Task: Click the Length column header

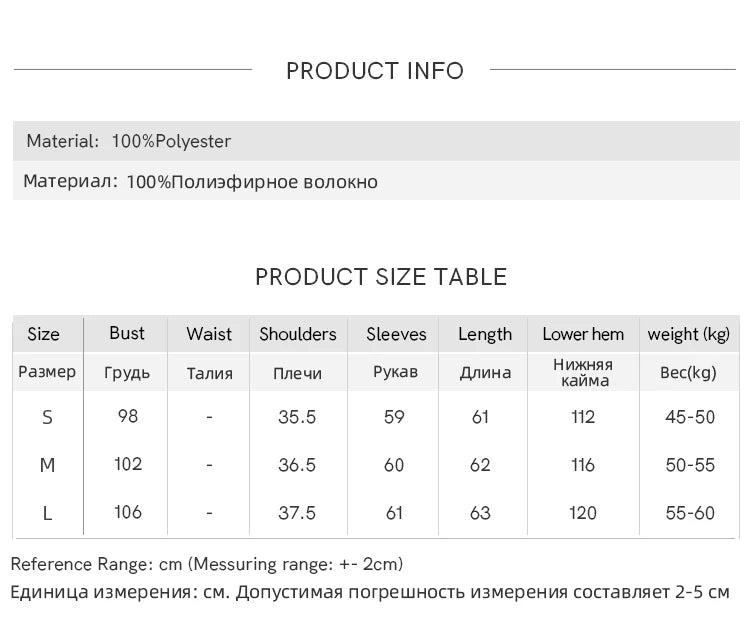Action: point(485,334)
